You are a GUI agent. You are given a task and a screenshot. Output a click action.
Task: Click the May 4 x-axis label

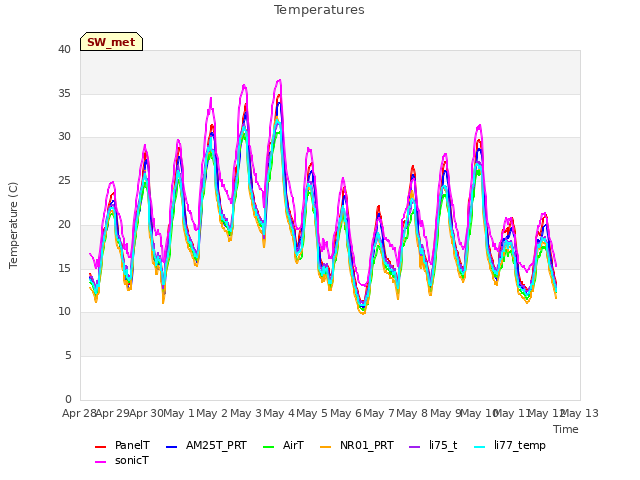tap(279, 413)
